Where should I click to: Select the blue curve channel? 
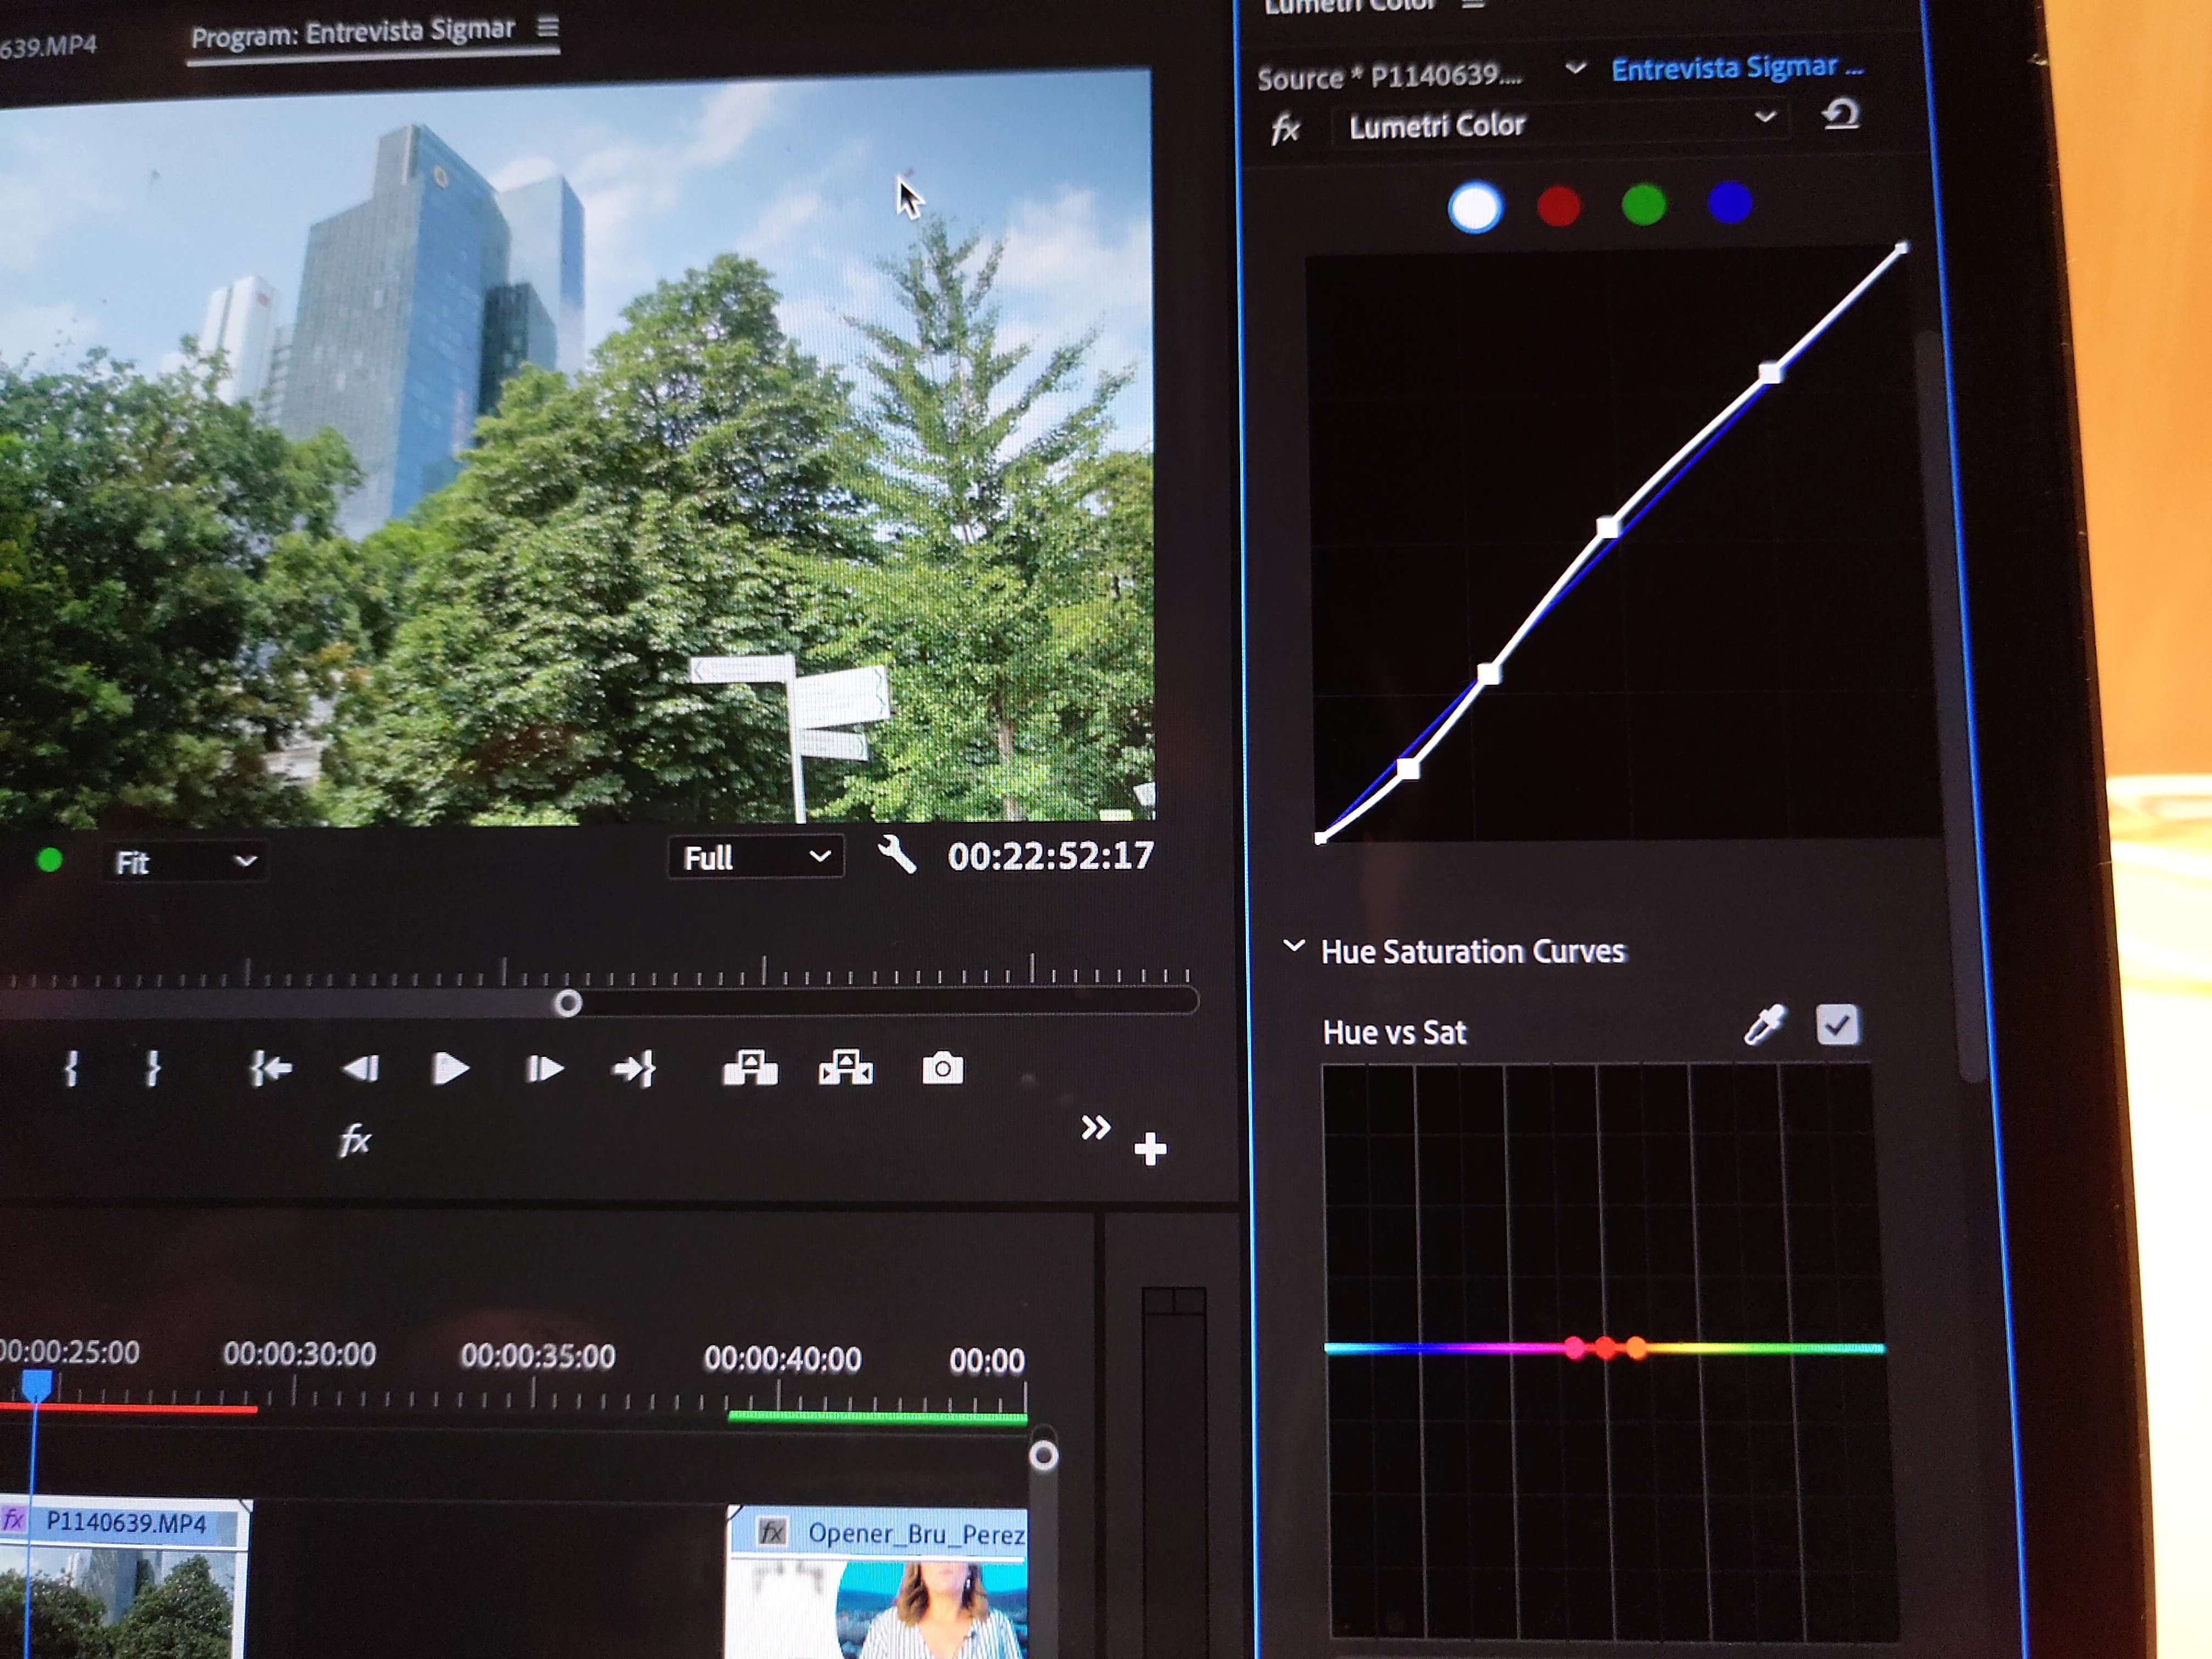[1729, 202]
